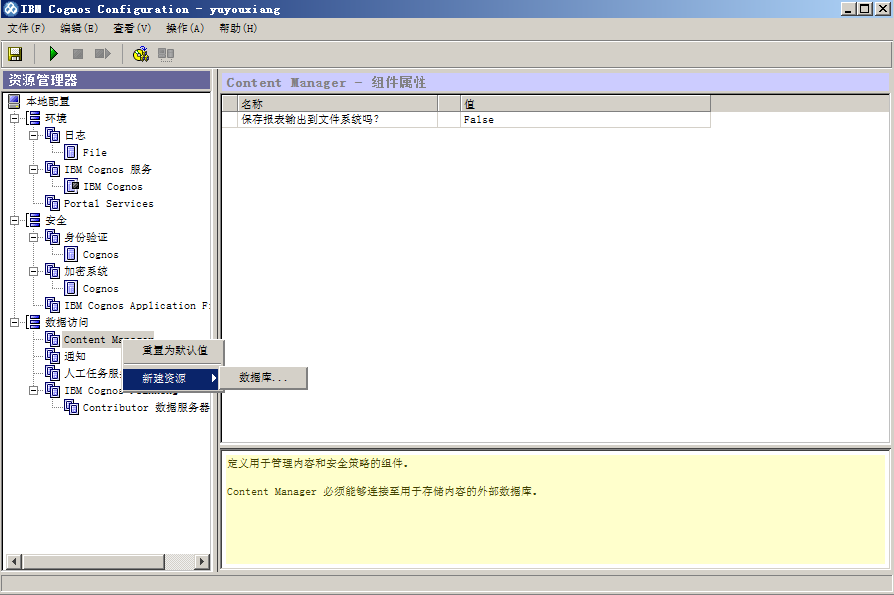Click the Test configuration toolbar icon
This screenshot has width=894, height=595.
(141, 54)
